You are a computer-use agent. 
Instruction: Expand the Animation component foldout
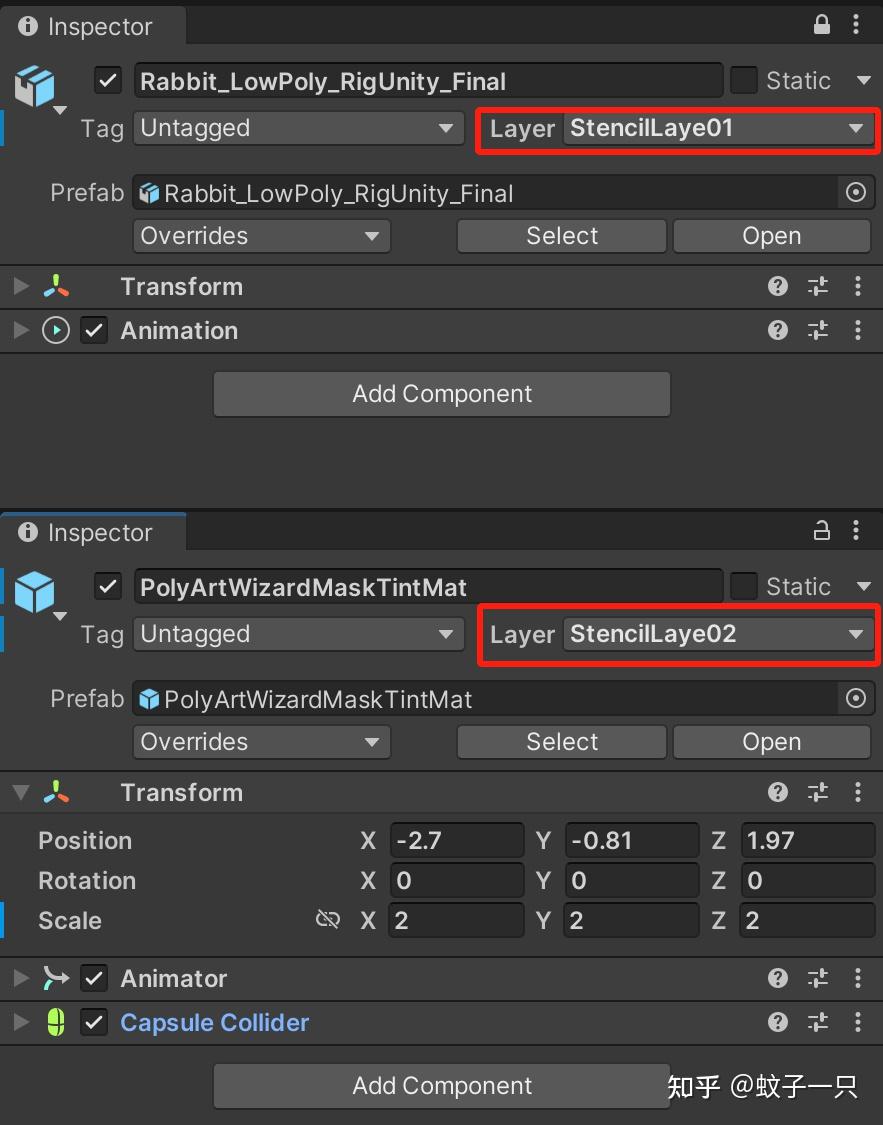coord(22,330)
